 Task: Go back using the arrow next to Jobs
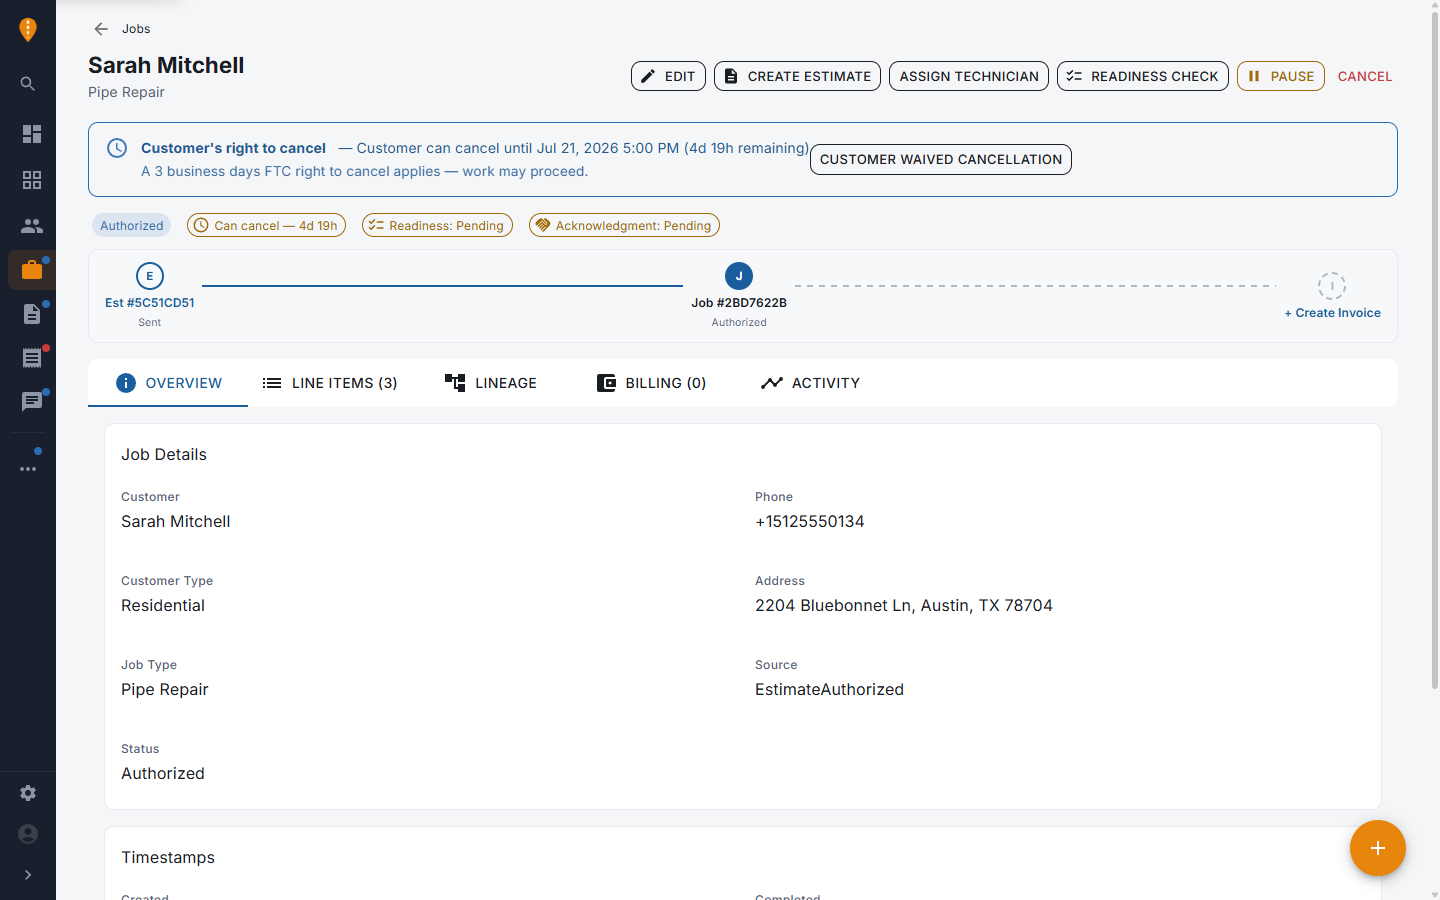[x=101, y=29]
